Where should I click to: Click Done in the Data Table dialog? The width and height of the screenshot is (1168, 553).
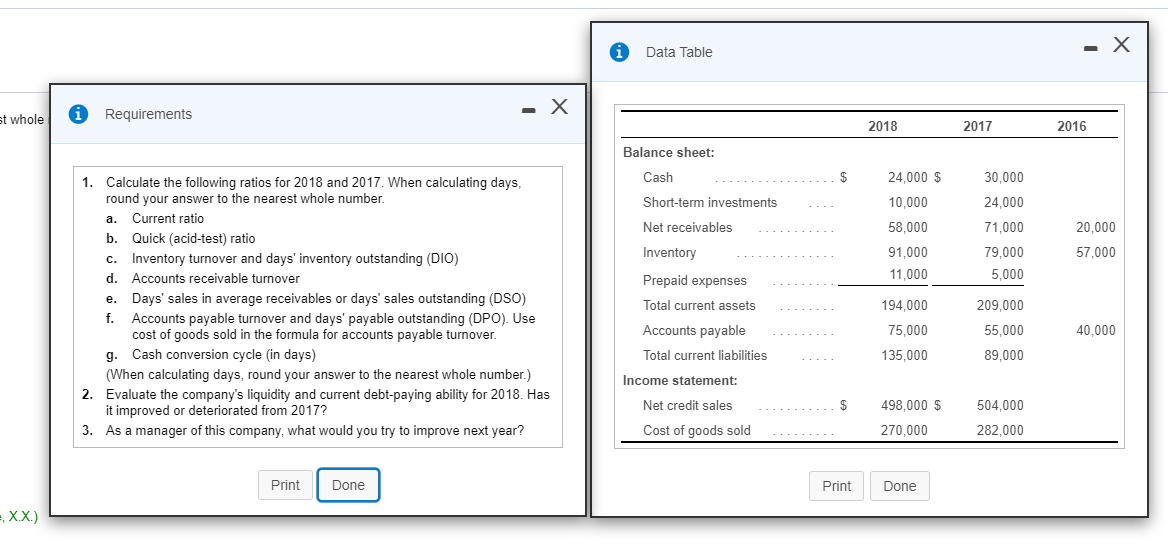(900, 487)
